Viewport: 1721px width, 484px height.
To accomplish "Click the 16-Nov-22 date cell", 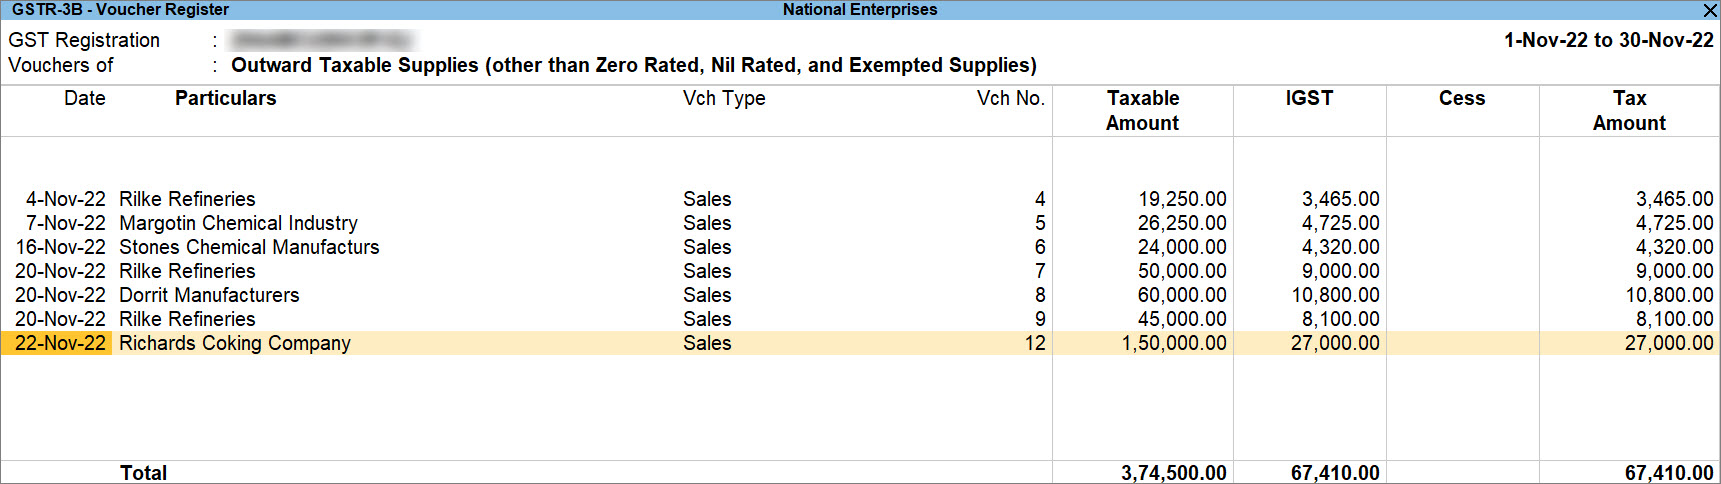I will [x=61, y=247].
